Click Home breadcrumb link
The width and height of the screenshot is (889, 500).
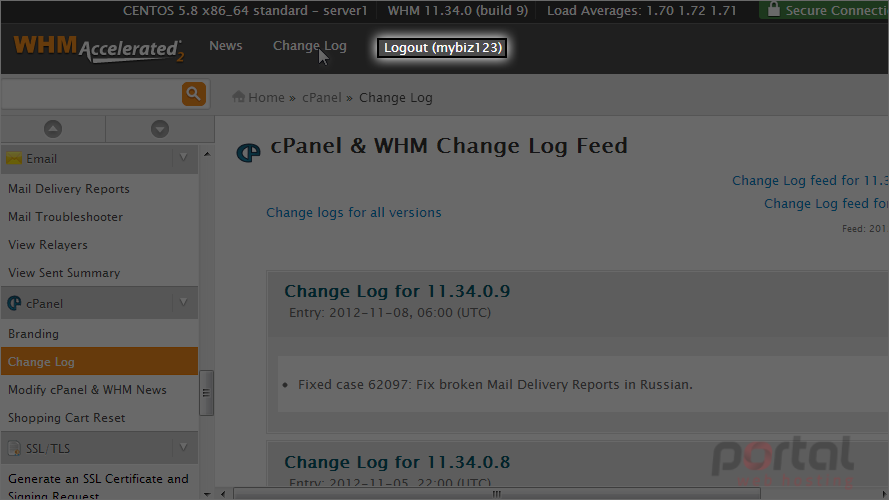point(266,98)
